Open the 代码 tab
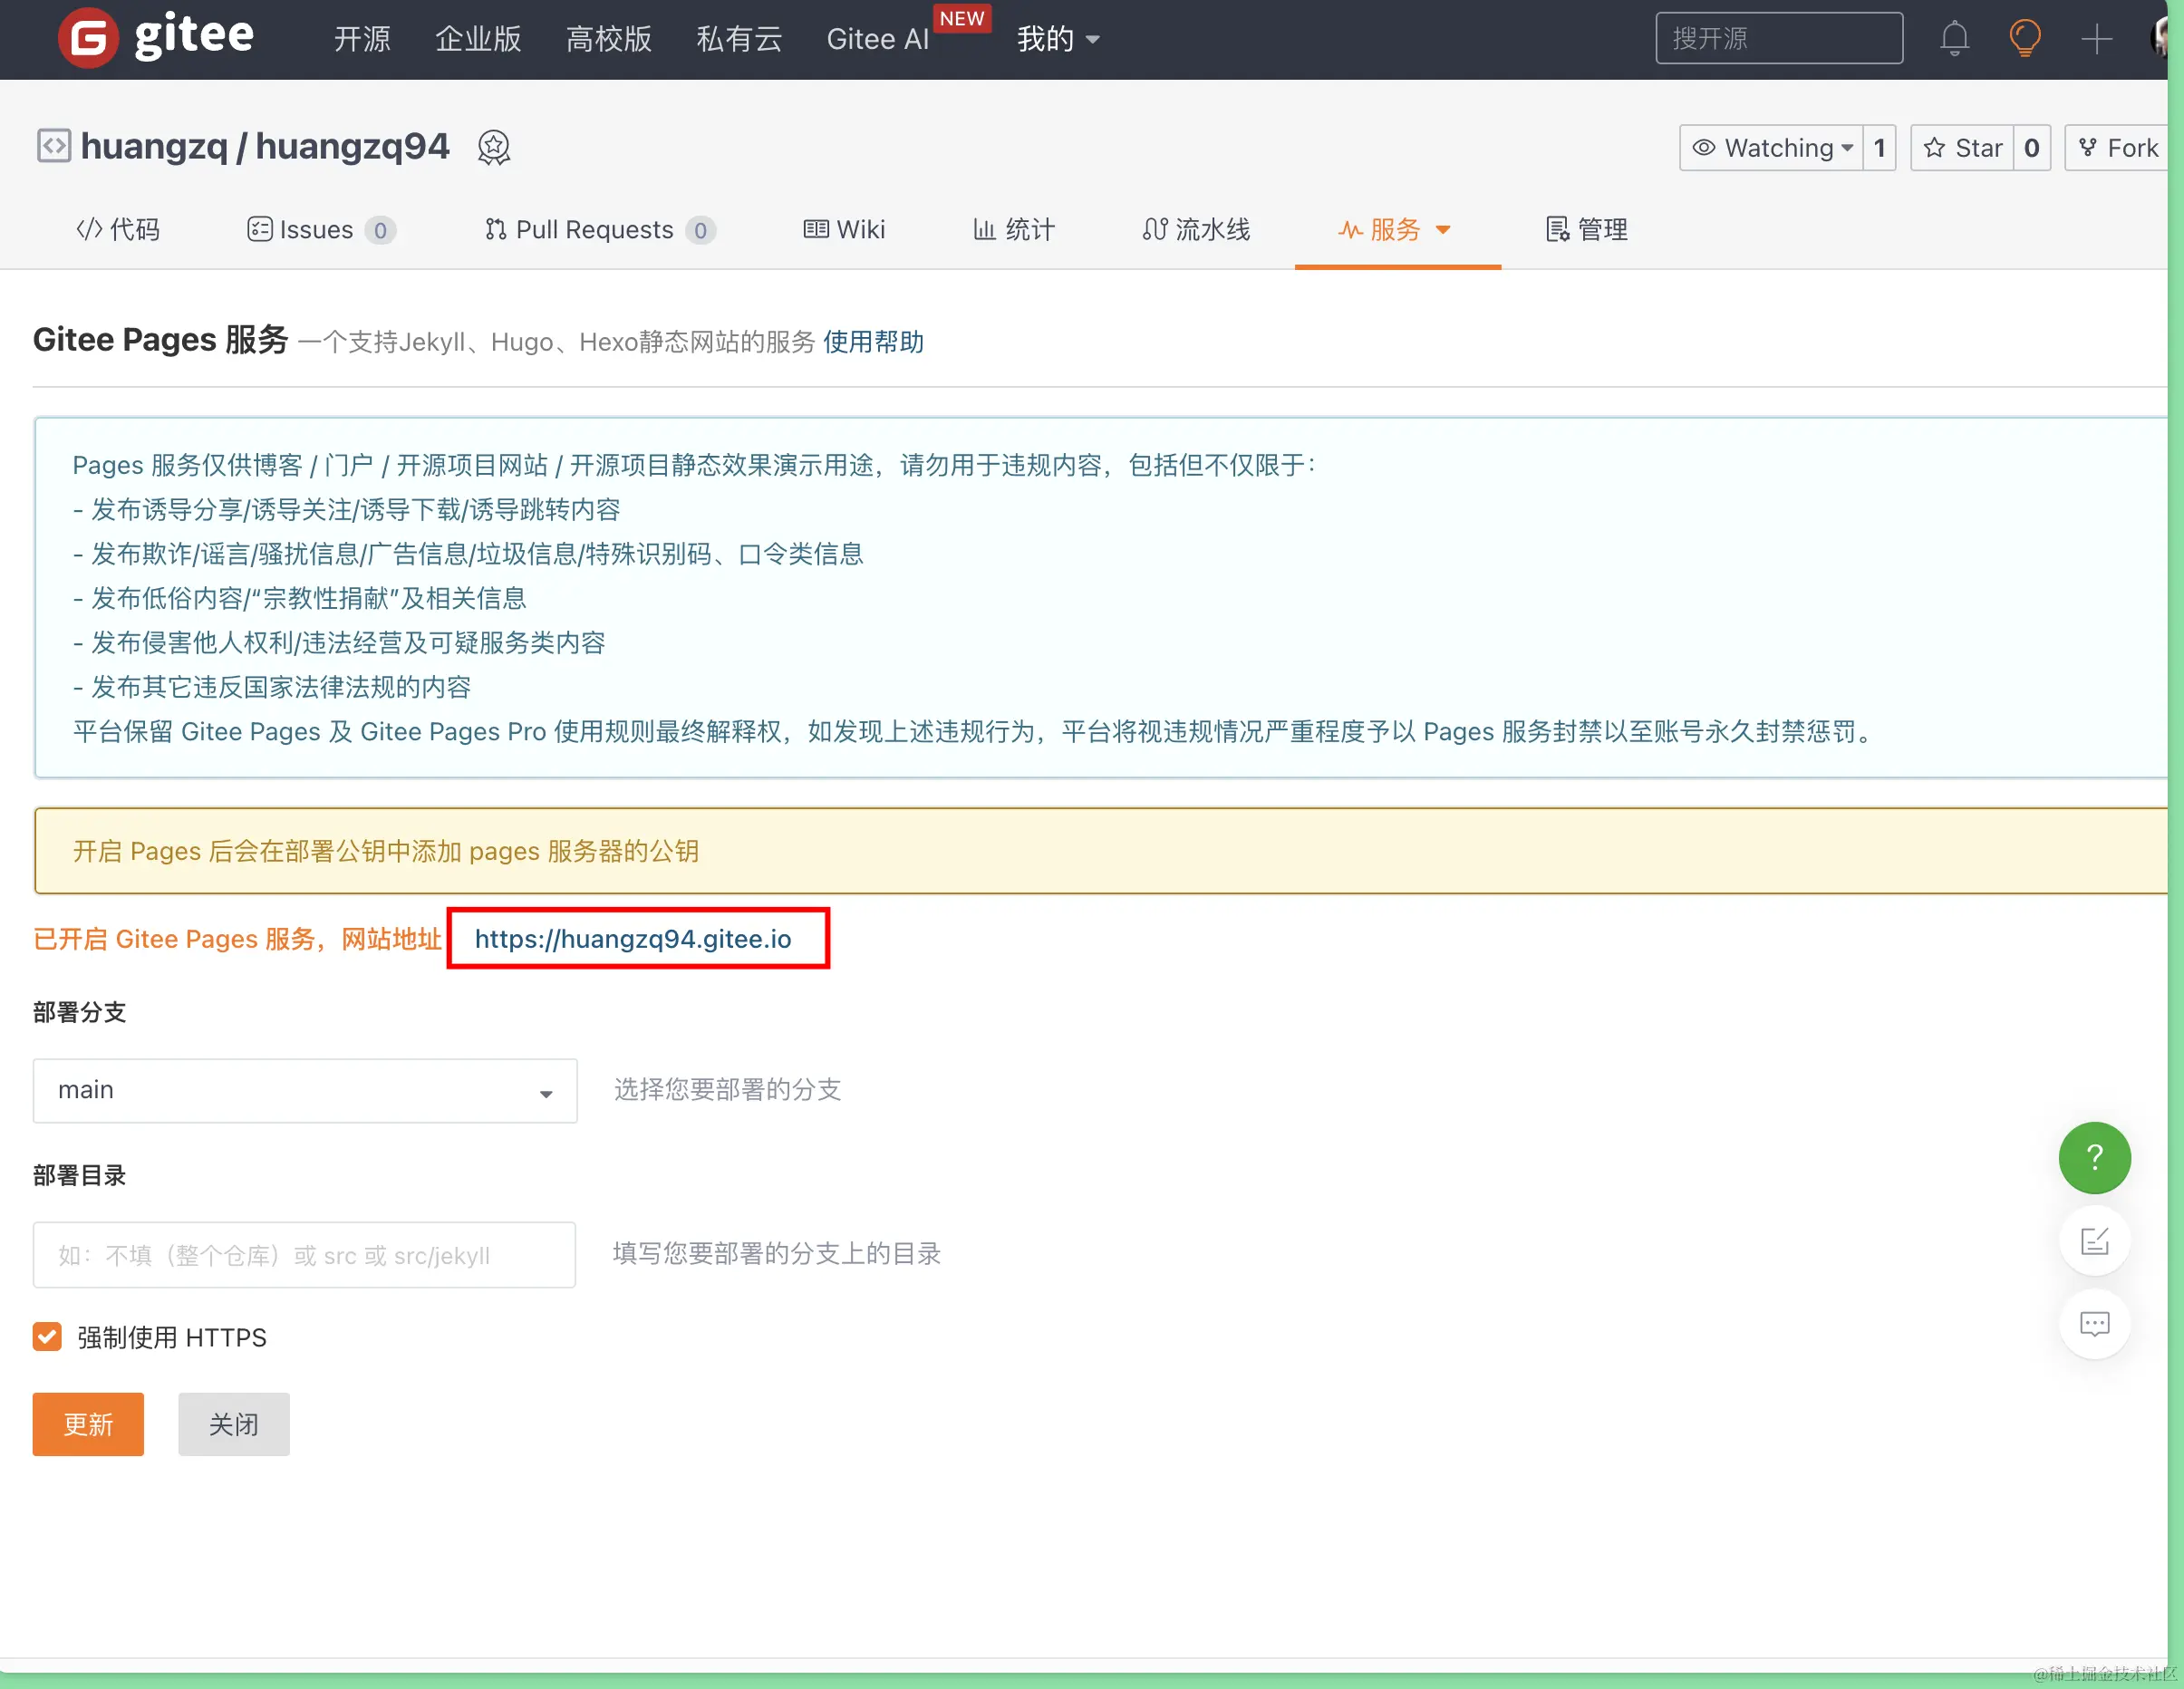The image size is (2184, 1689). pyautogui.click(x=118, y=230)
